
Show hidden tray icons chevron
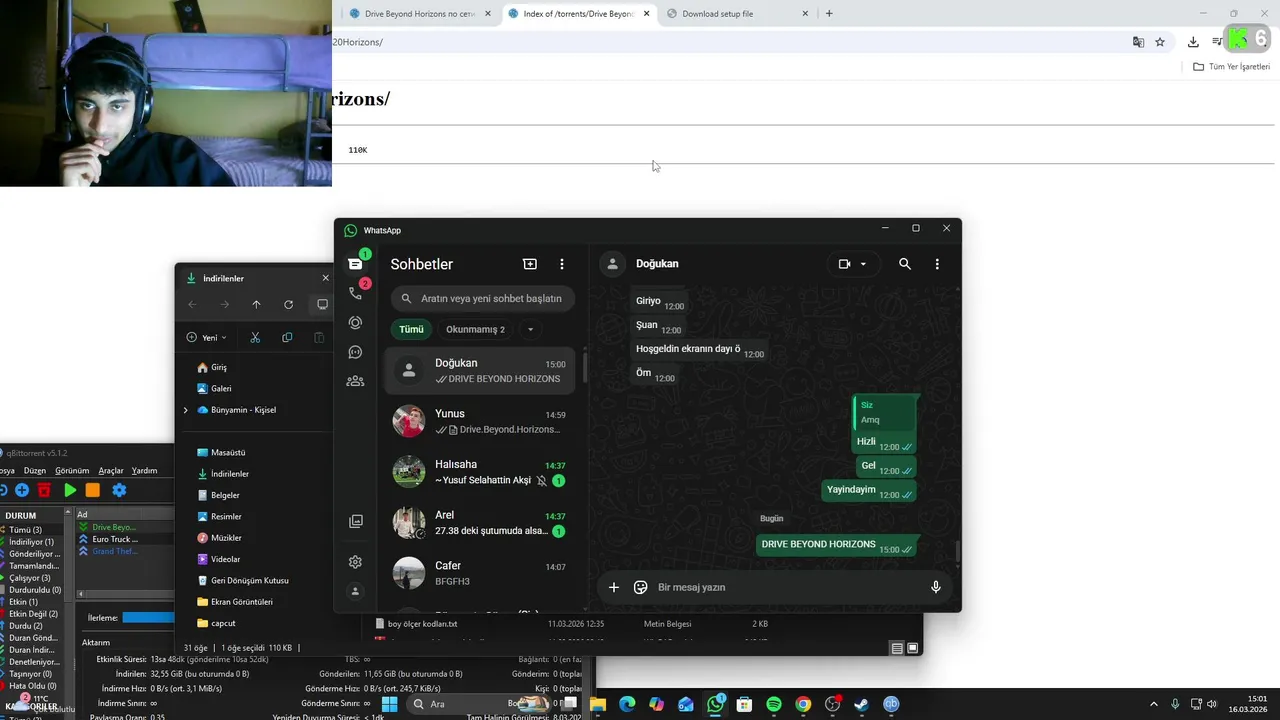click(x=1152, y=704)
